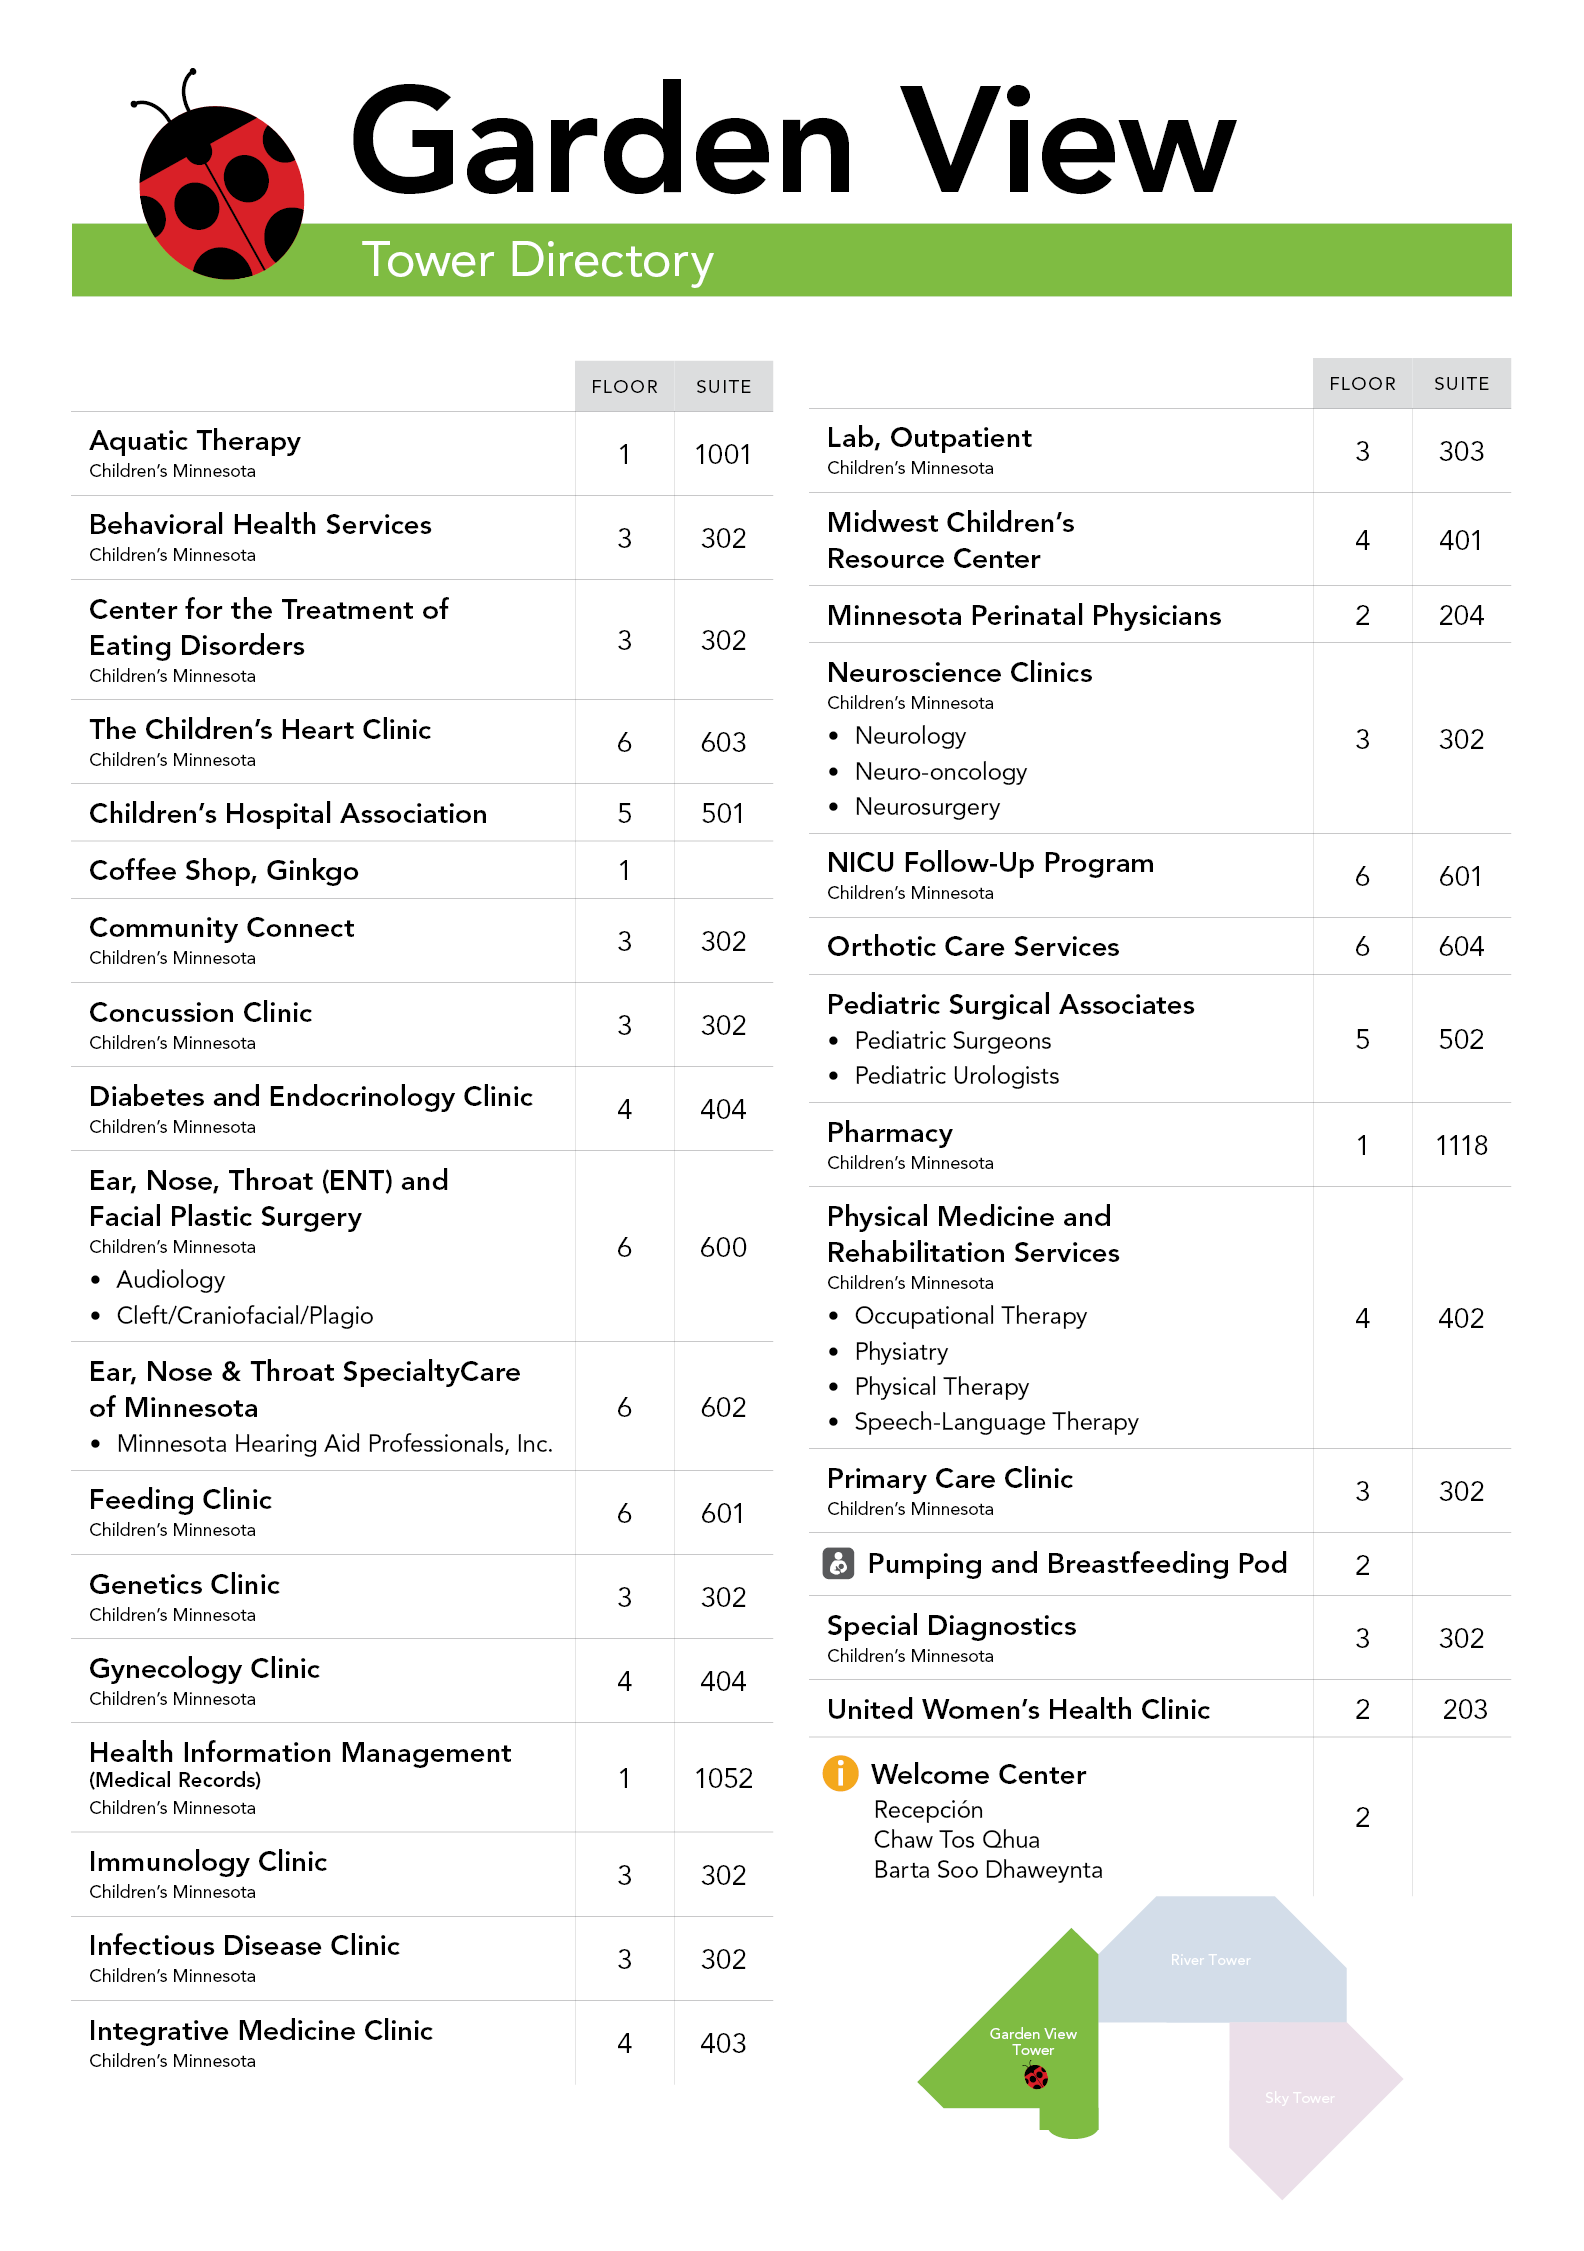
Task: Click the Aquatic Therapy listing
Action: coord(195,441)
